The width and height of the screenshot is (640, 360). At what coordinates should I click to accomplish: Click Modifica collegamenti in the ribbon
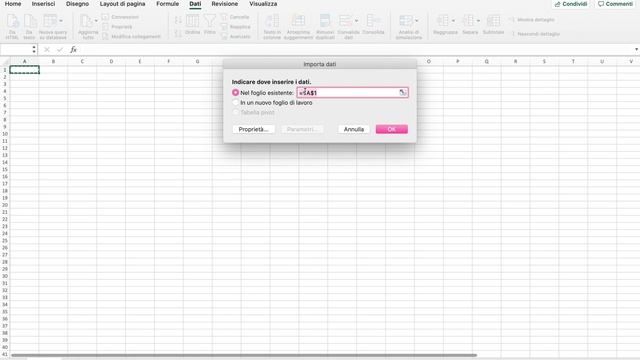point(131,36)
